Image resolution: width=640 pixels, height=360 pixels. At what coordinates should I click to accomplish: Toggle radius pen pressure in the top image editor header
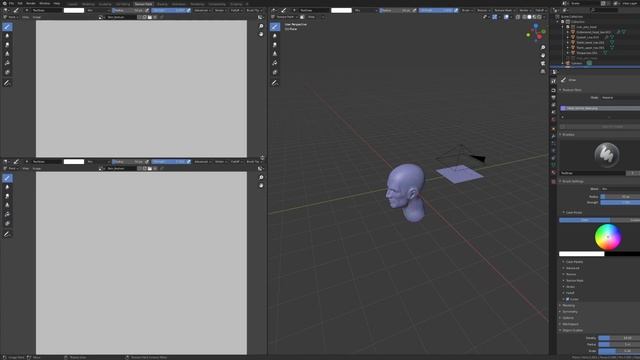point(147,10)
